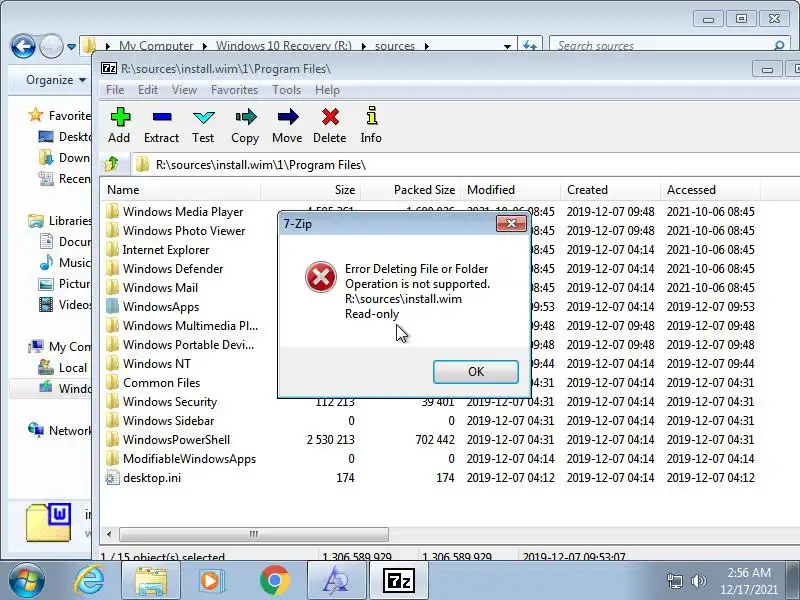Open the View menu in 7-Zip
This screenshot has height=600, width=800.
184,90
